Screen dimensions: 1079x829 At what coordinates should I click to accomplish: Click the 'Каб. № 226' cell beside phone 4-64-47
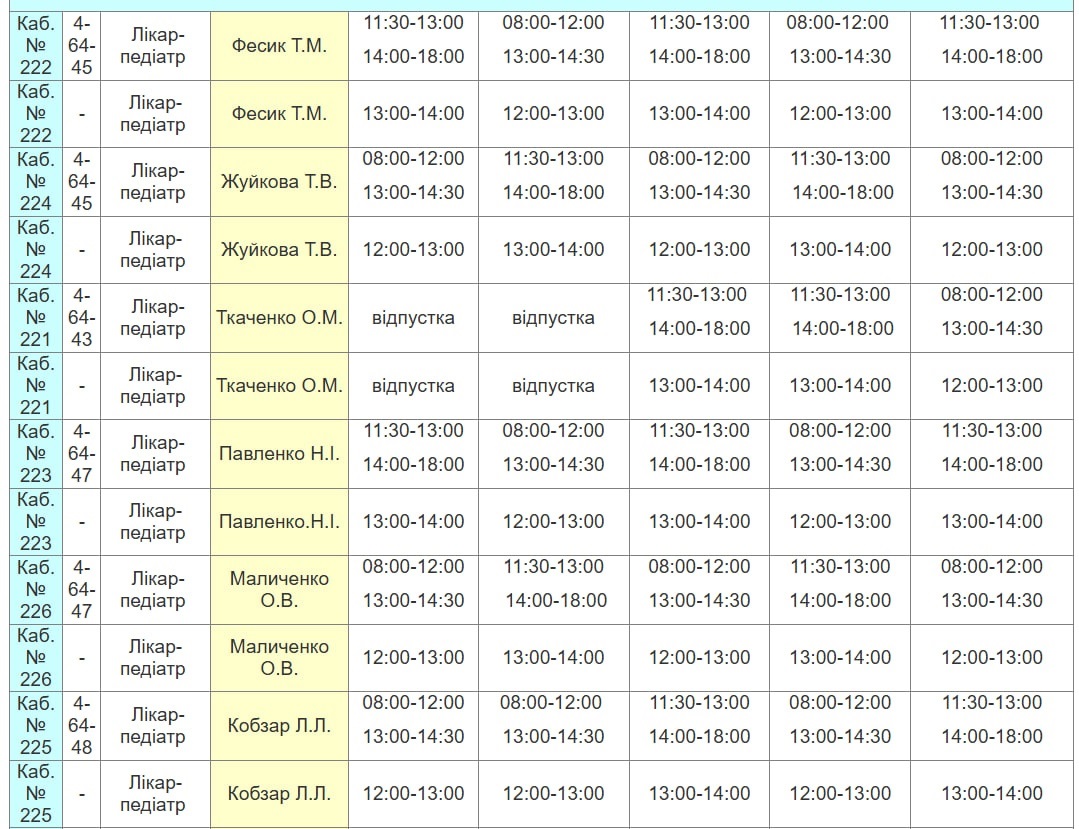click(x=37, y=589)
